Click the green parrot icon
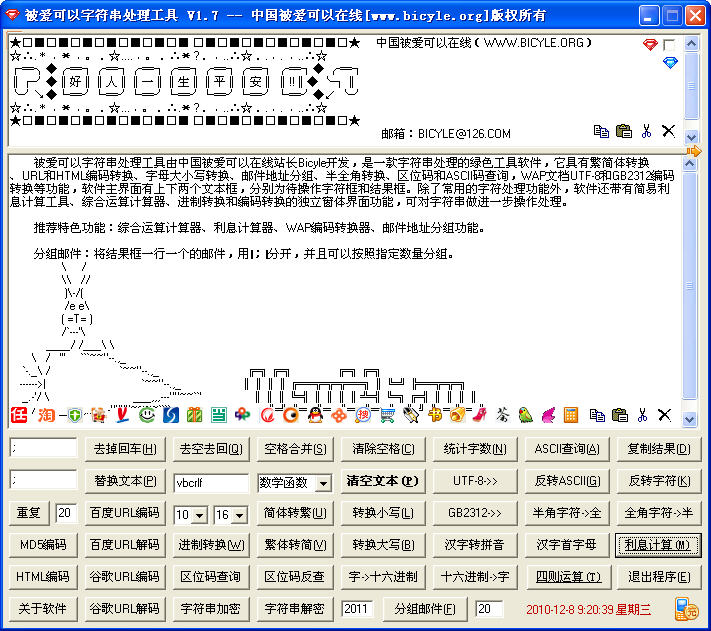The image size is (711, 631). (525, 415)
